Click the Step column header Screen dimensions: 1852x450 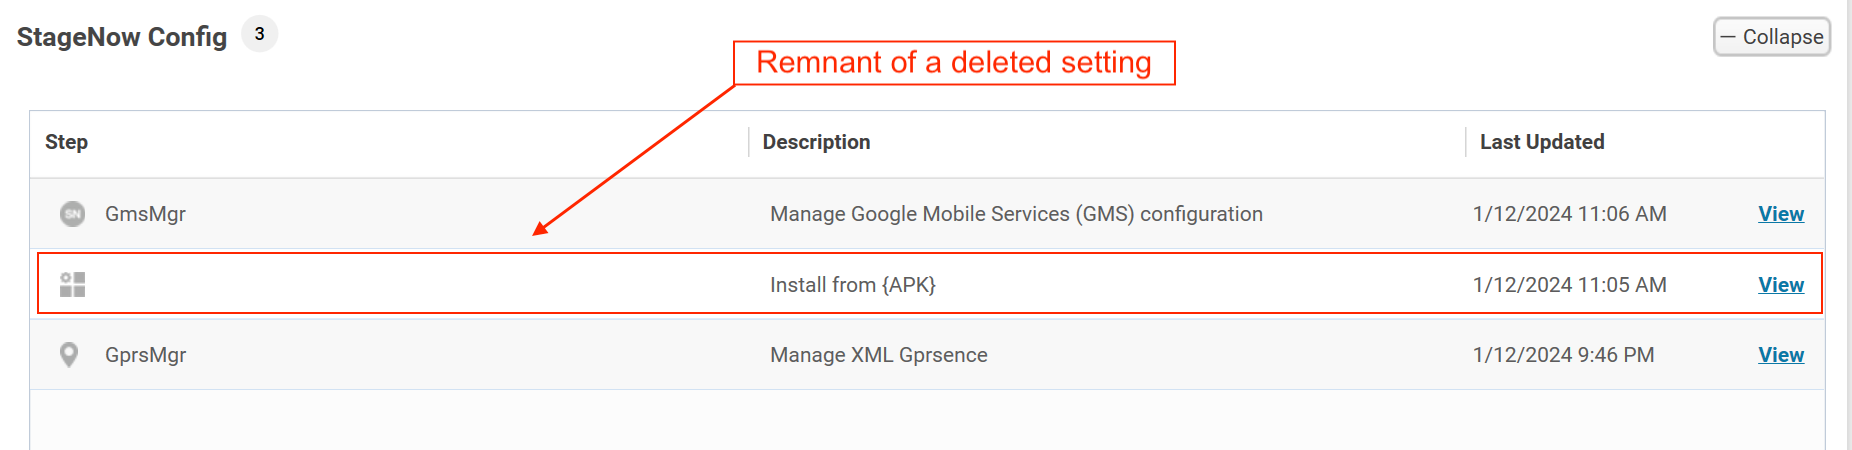[67, 142]
